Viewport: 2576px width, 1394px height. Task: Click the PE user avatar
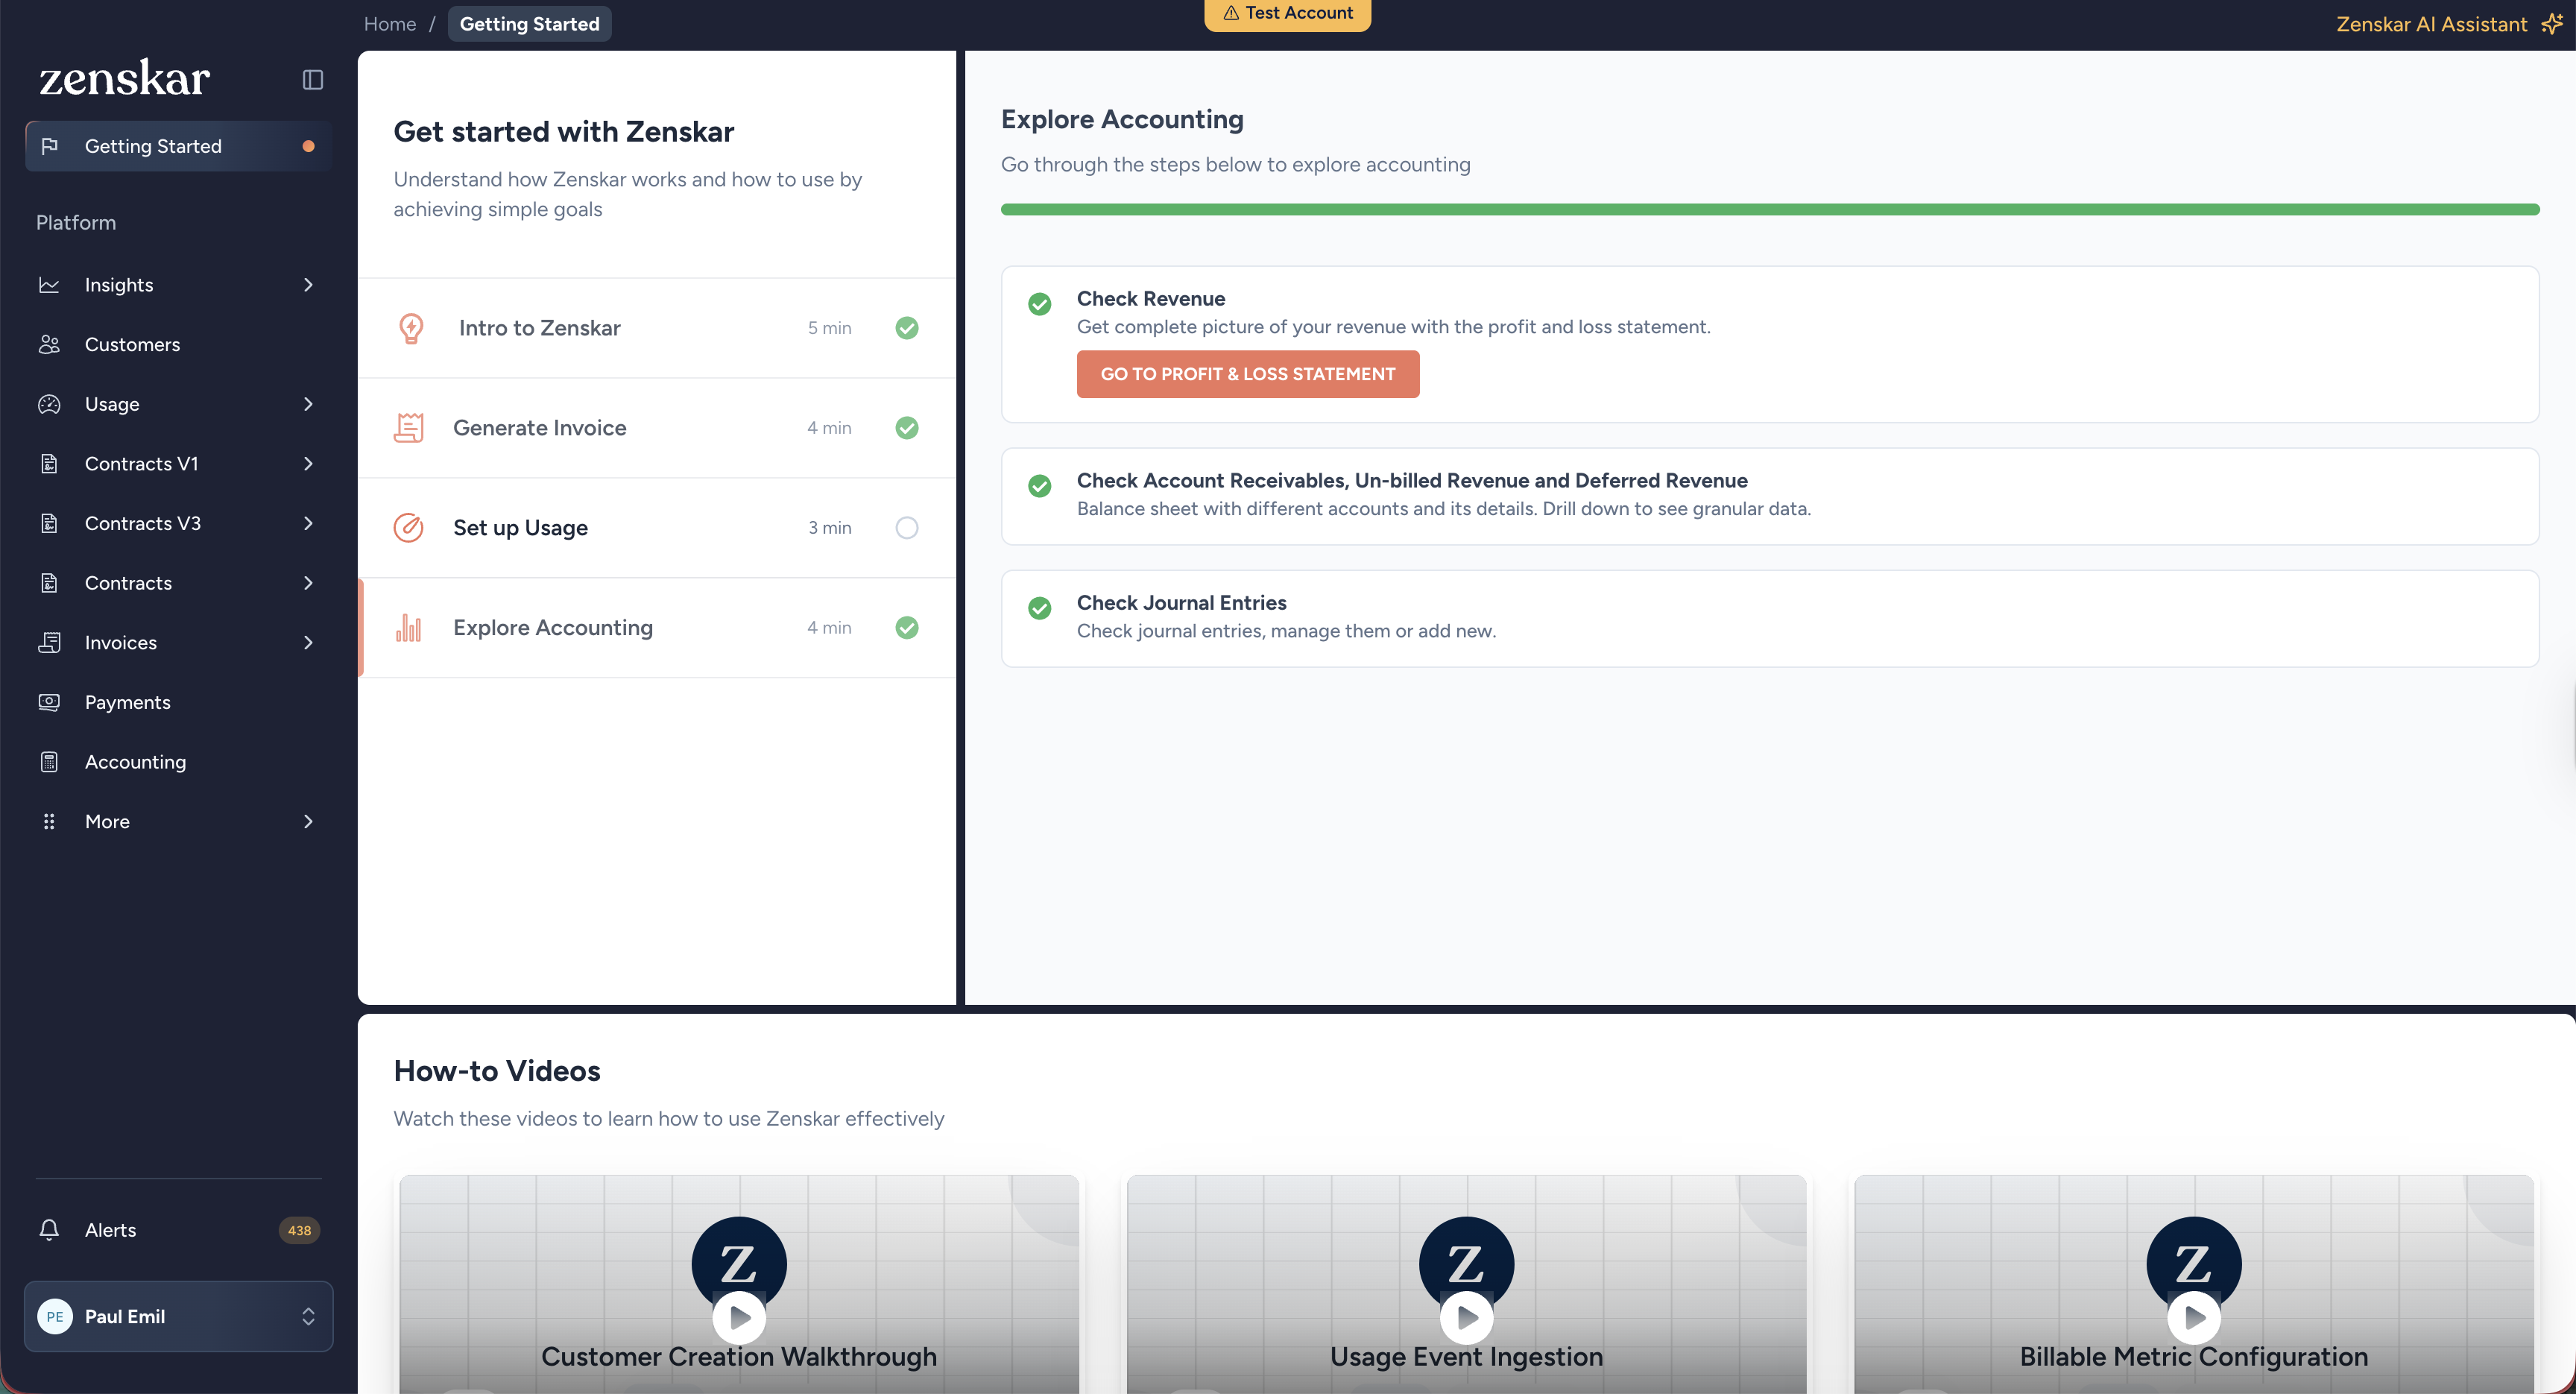[55, 1317]
